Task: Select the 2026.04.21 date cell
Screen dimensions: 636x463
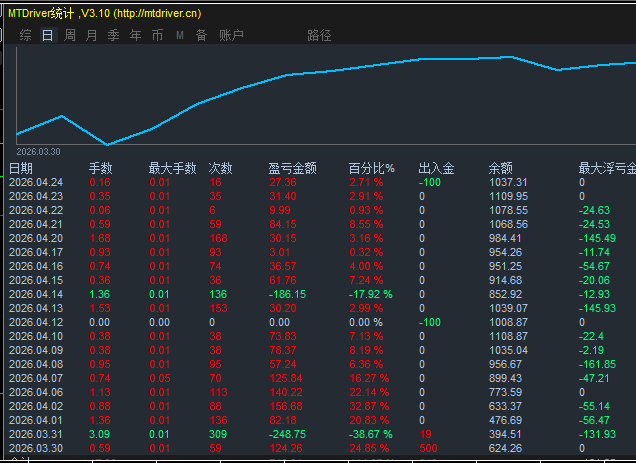Action: pos(36,224)
